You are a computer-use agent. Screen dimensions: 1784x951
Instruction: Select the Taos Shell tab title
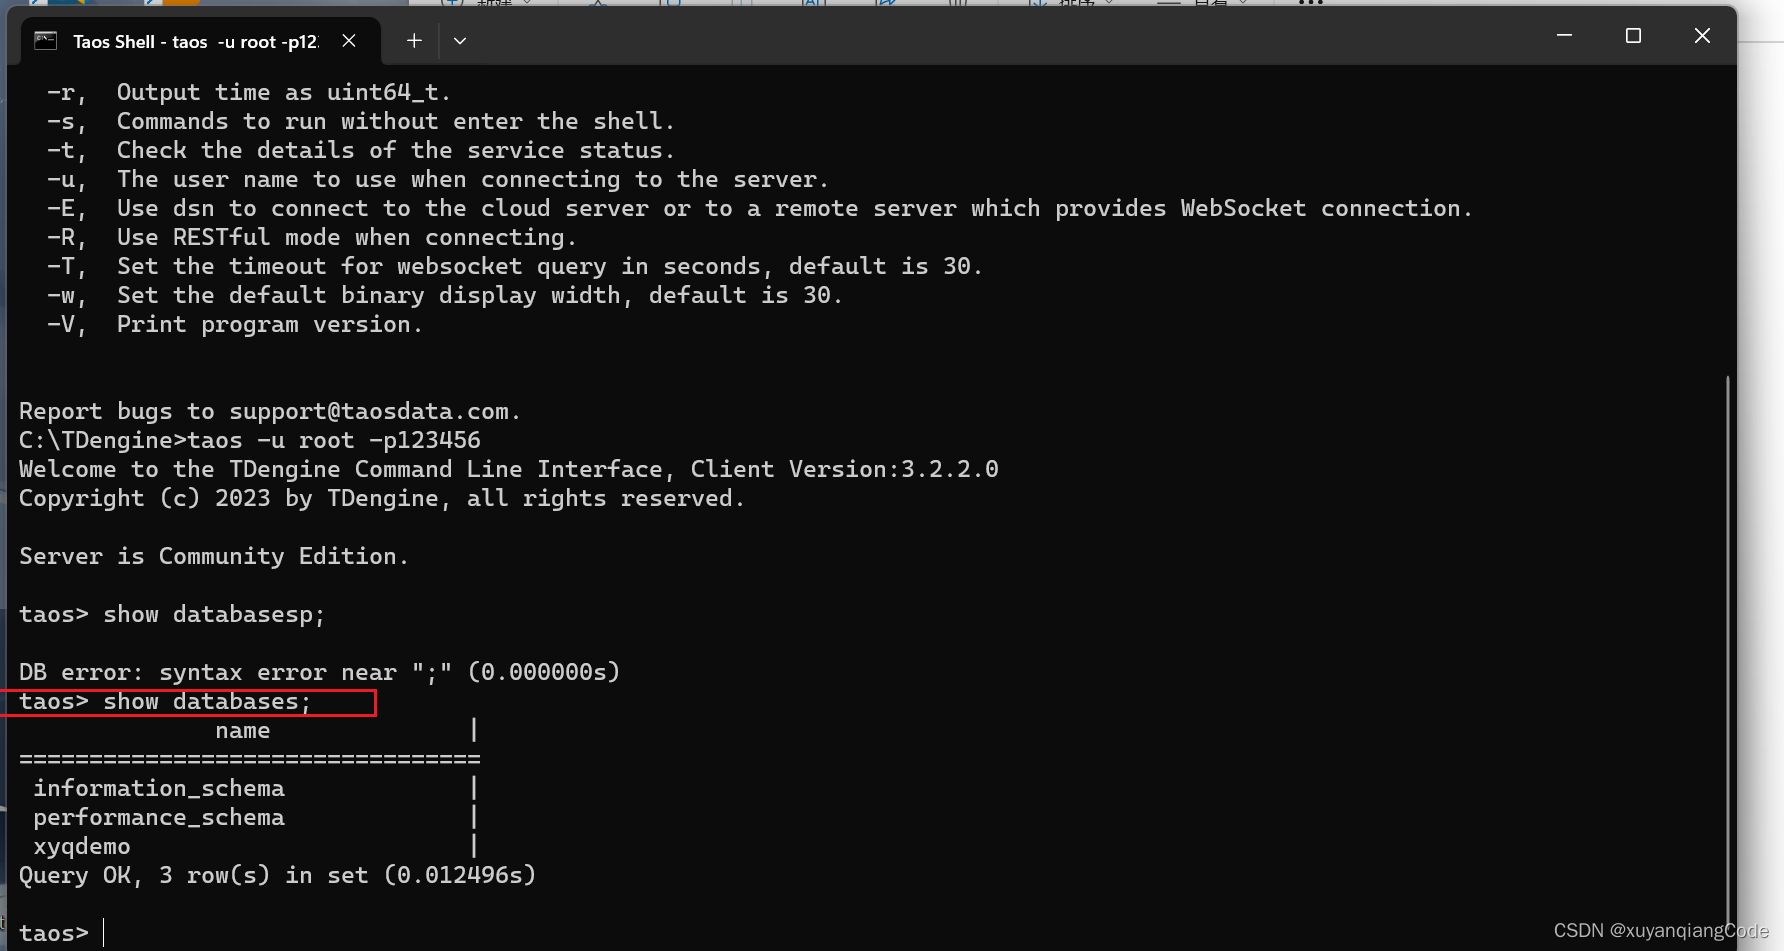coord(196,42)
